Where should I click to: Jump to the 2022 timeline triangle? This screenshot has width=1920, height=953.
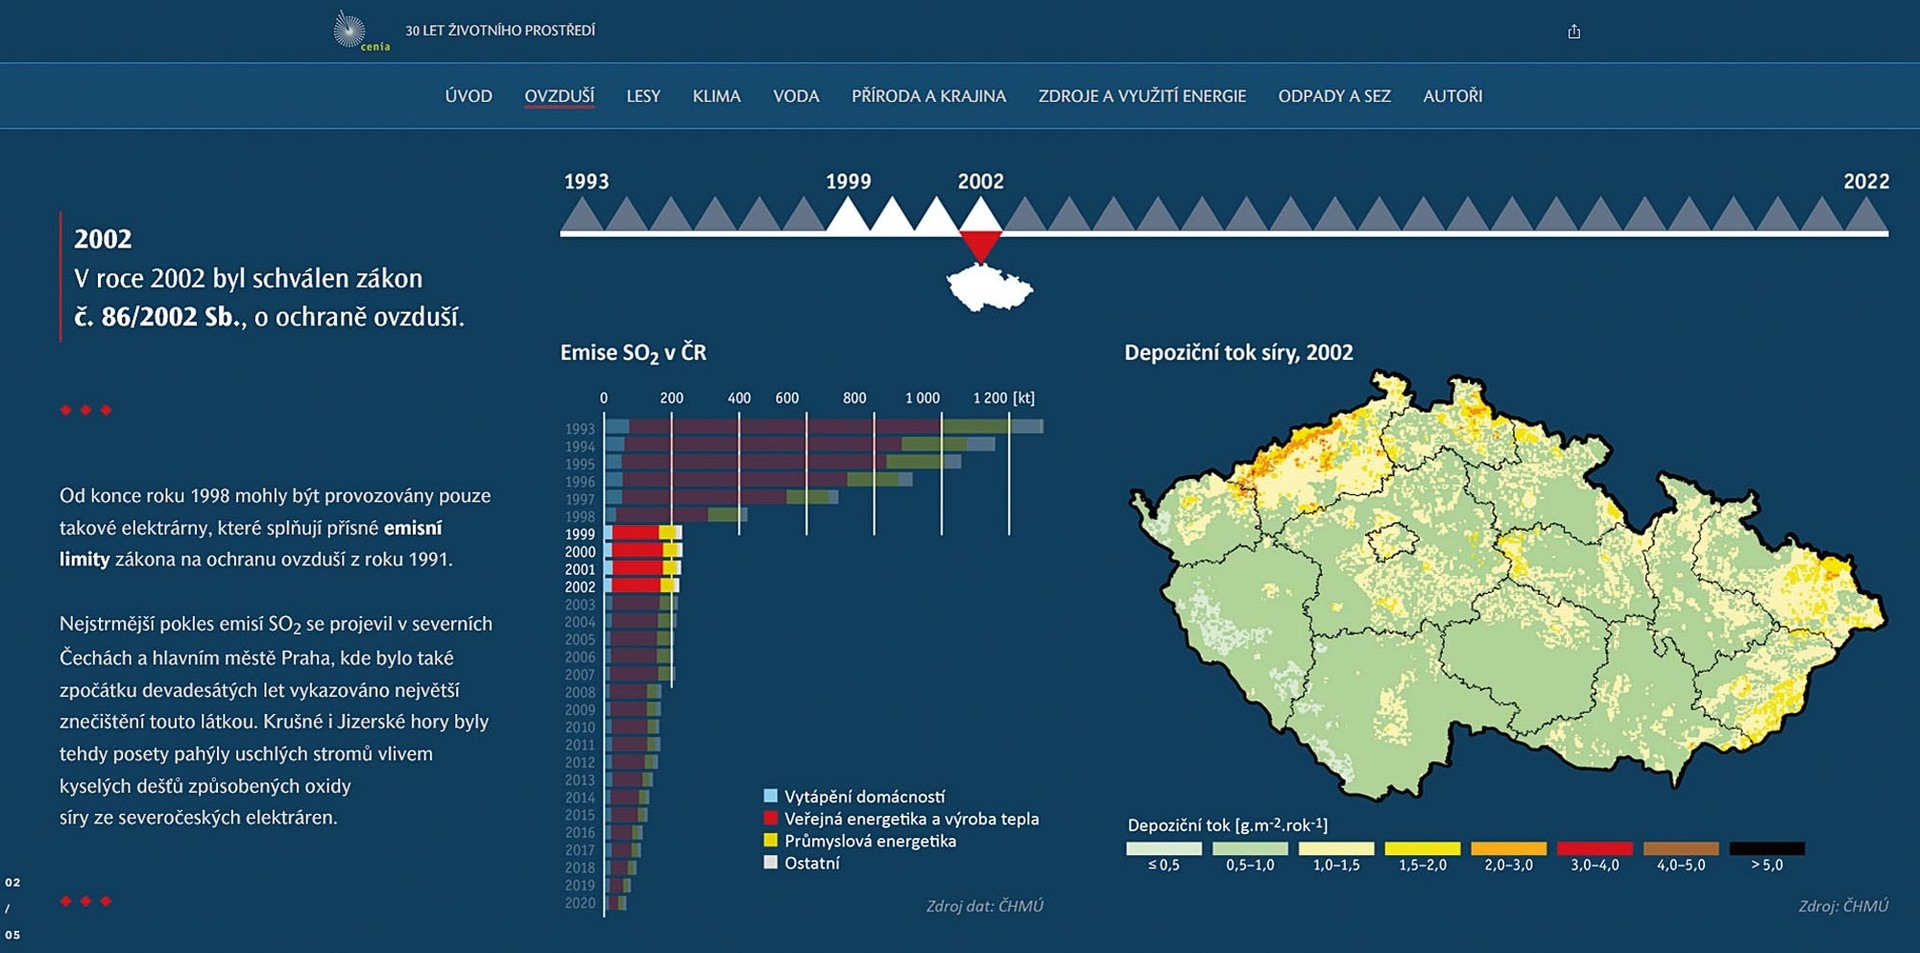point(1865,215)
